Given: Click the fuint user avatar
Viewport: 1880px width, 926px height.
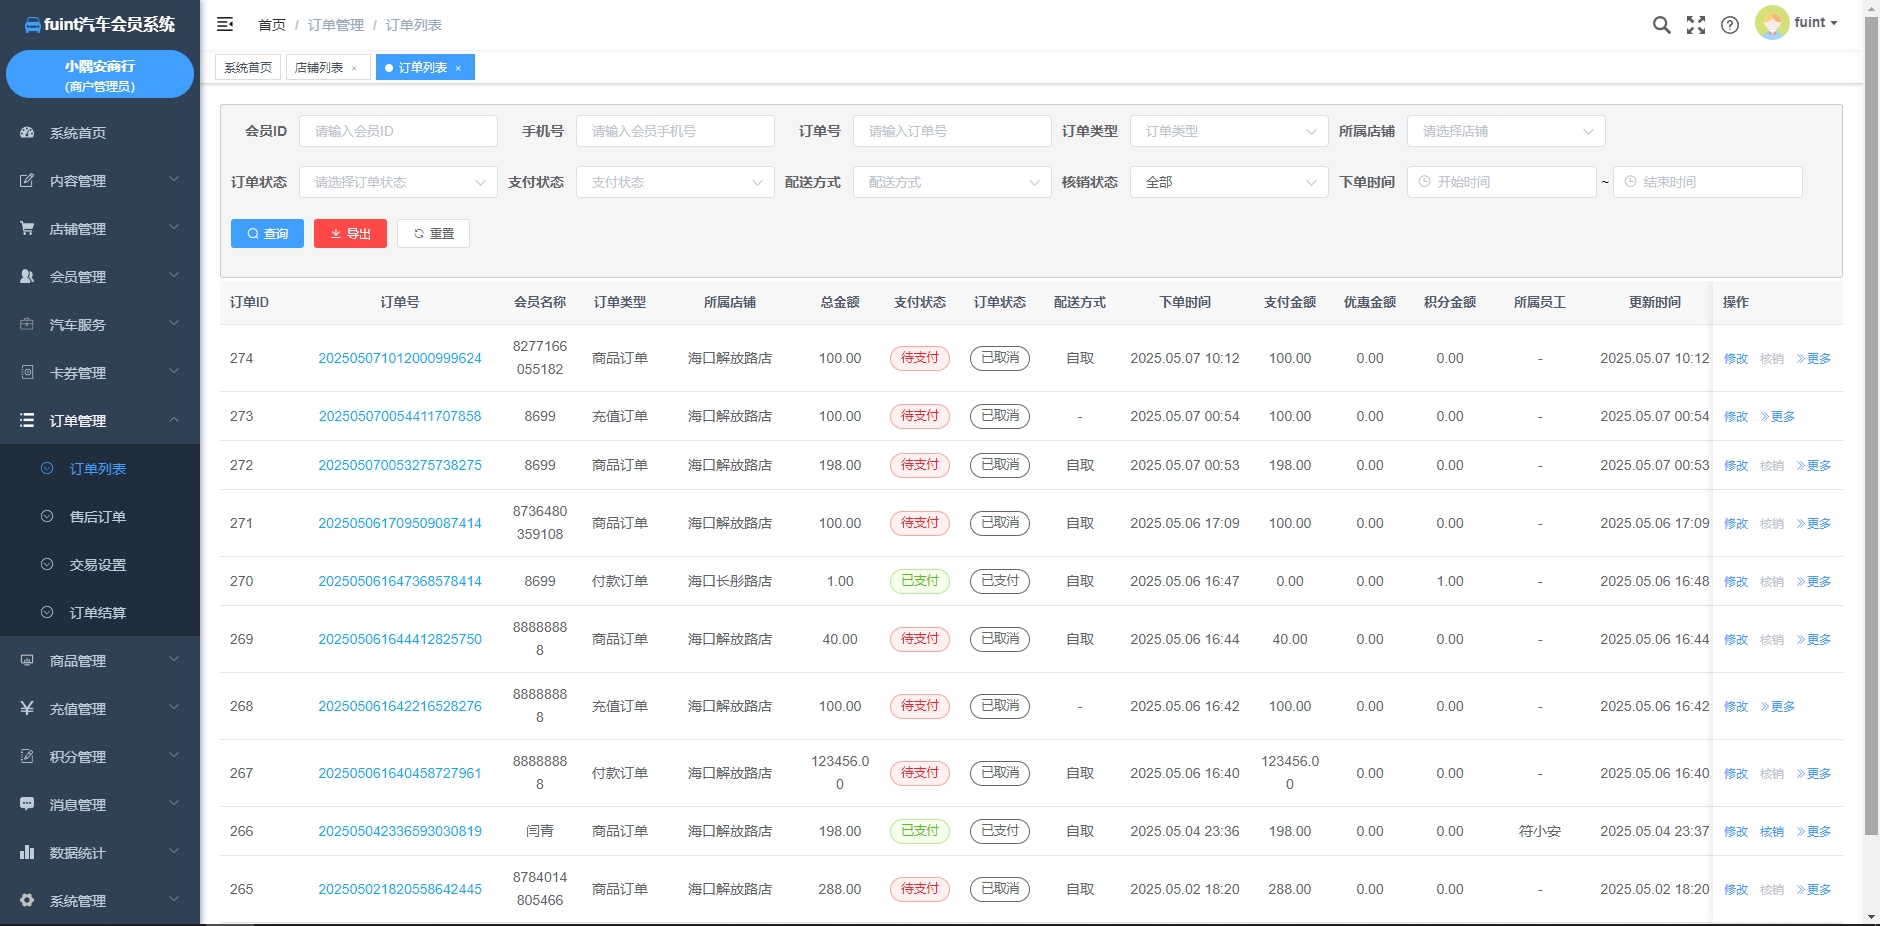Looking at the screenshot, I should point(1771,23).
